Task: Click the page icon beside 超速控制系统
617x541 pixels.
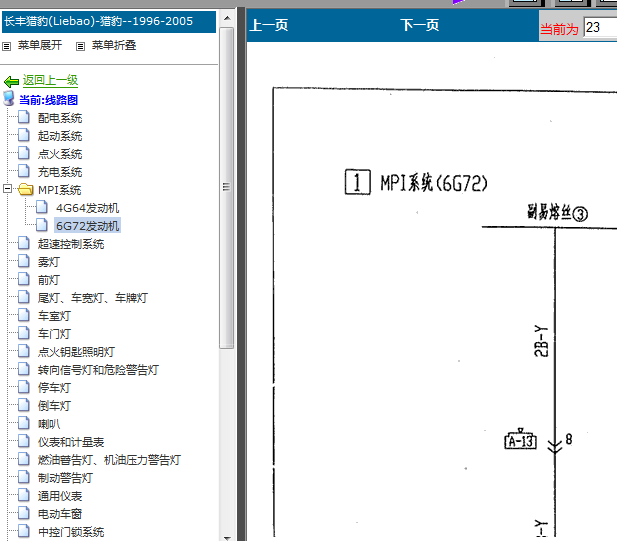Action: (24, 243)
